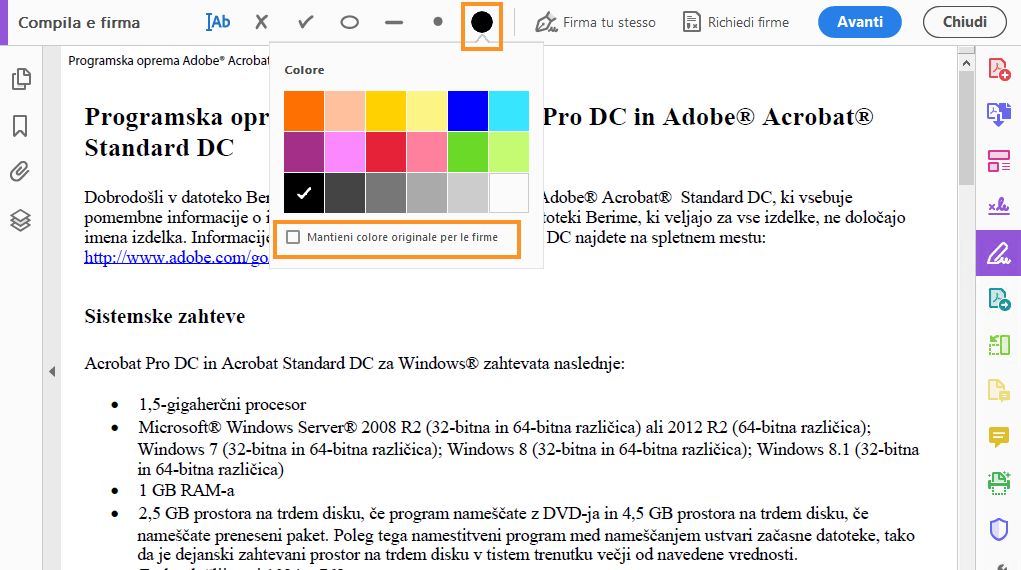This screenshot has width=1021, height=570.
Task: Pick the lime green swatch
Action: [x=509, y=152]
